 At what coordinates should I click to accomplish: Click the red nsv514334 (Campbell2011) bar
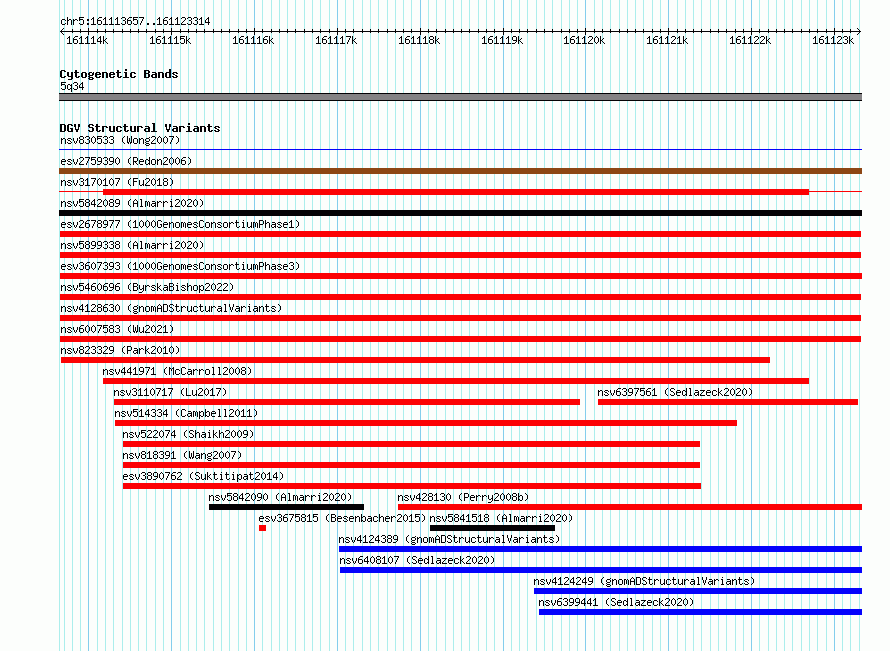point(426,423)
